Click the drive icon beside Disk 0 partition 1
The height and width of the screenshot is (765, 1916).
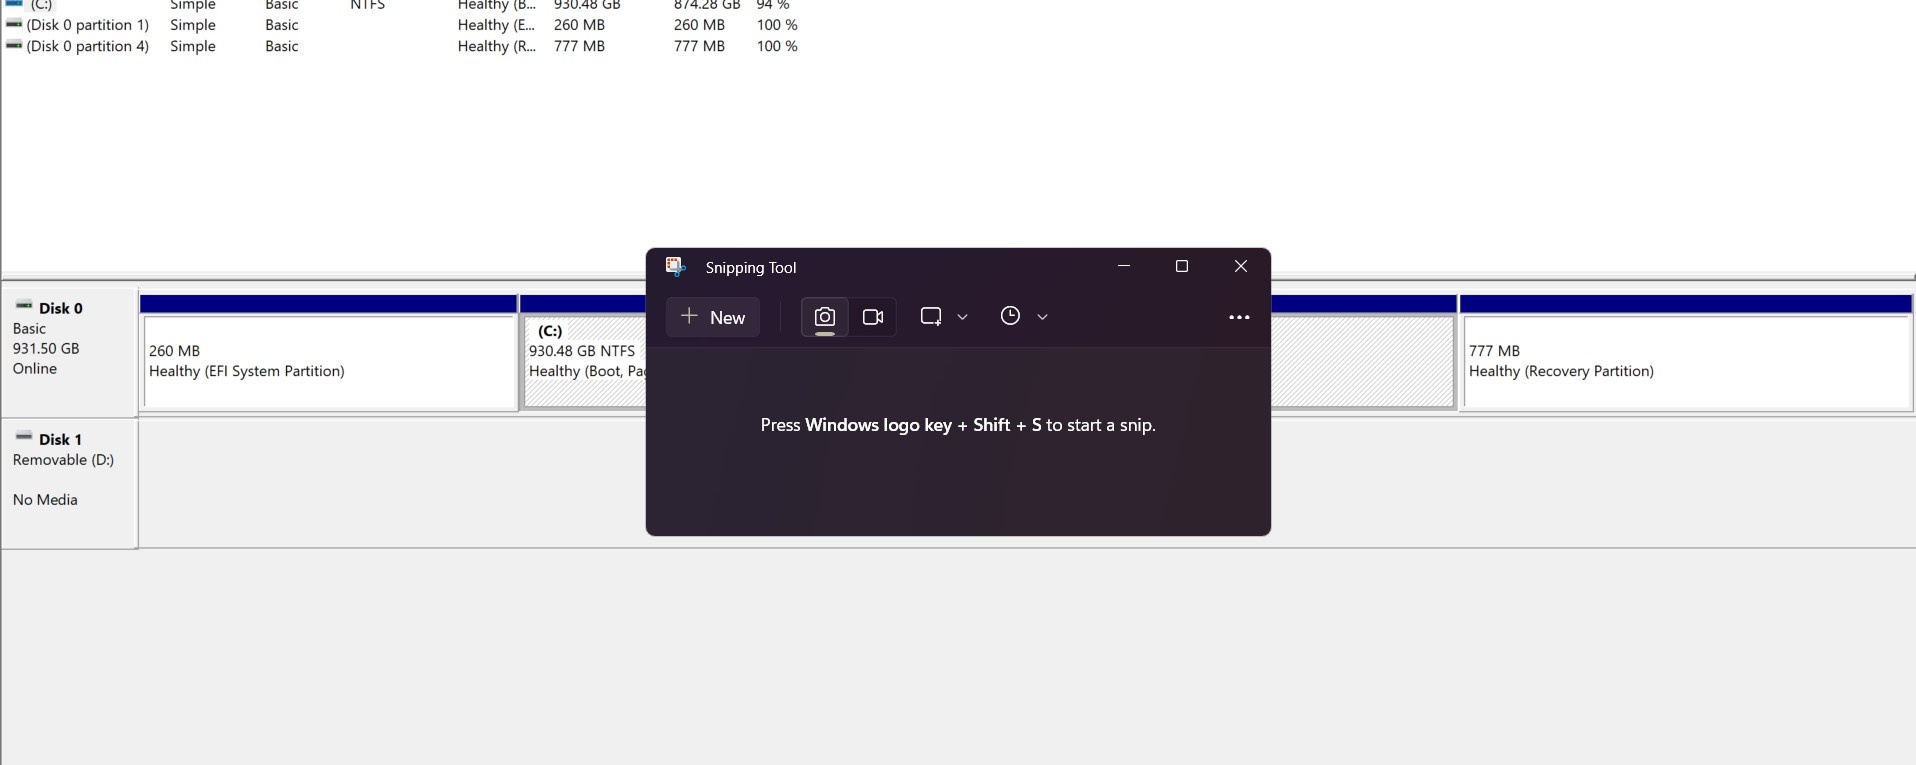tap(14, 24)
